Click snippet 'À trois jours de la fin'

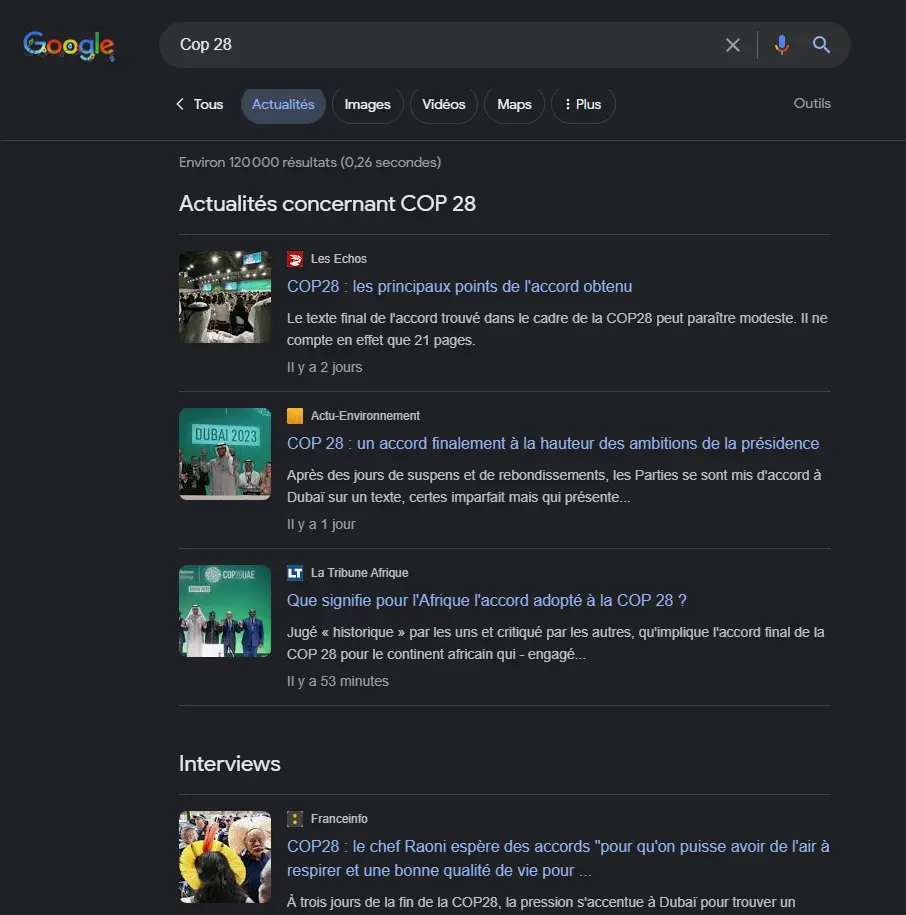click(x=541, y=902)
